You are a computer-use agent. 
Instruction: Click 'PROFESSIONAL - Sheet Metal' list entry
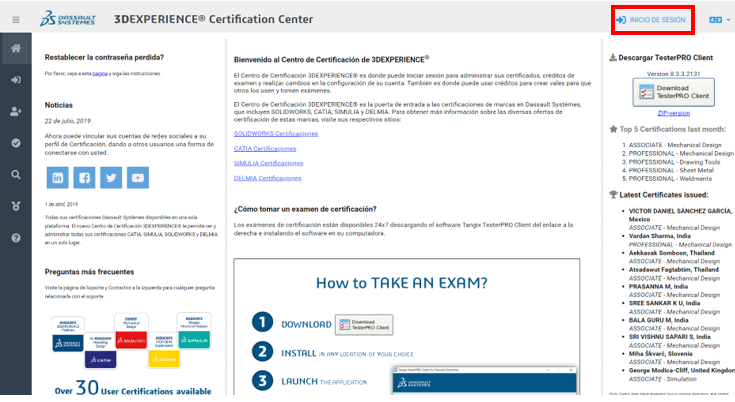click(x=671, y=171)
